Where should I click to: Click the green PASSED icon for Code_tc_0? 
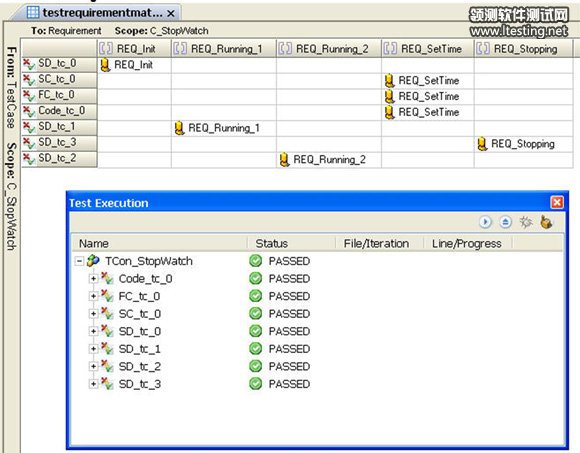click(x=256, y=278)
